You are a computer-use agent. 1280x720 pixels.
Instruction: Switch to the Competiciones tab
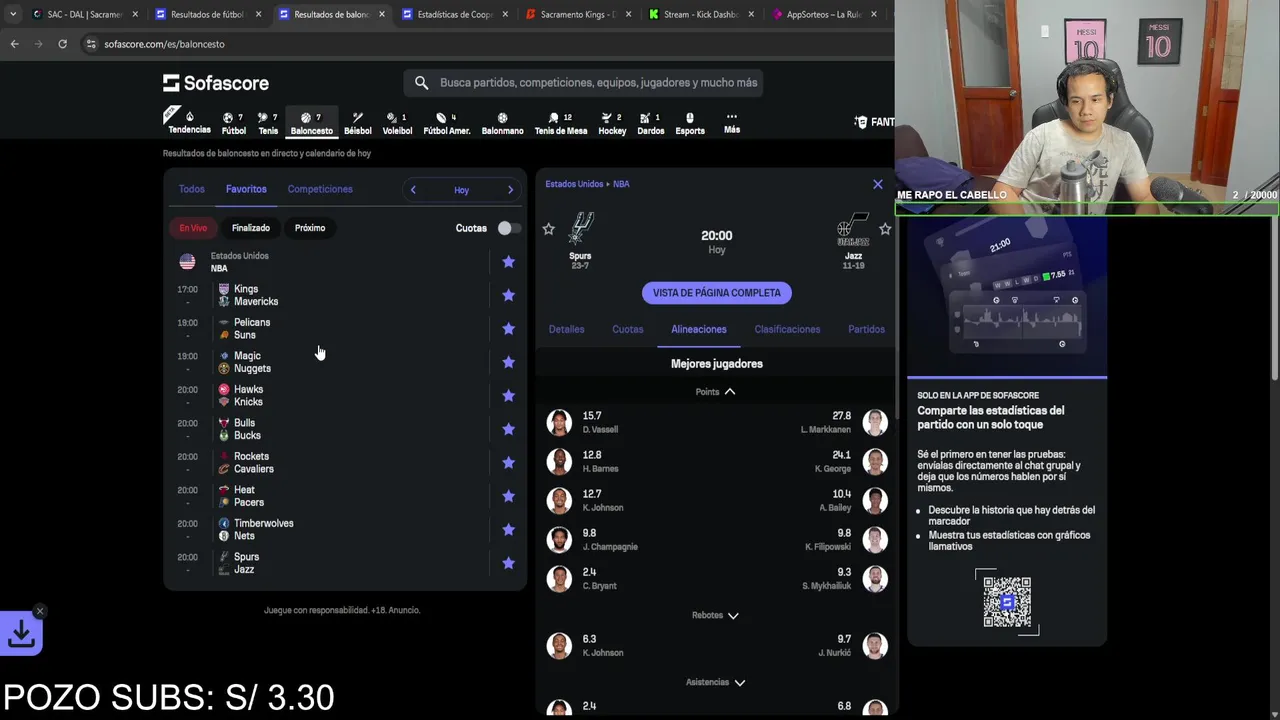click(320, 189)
